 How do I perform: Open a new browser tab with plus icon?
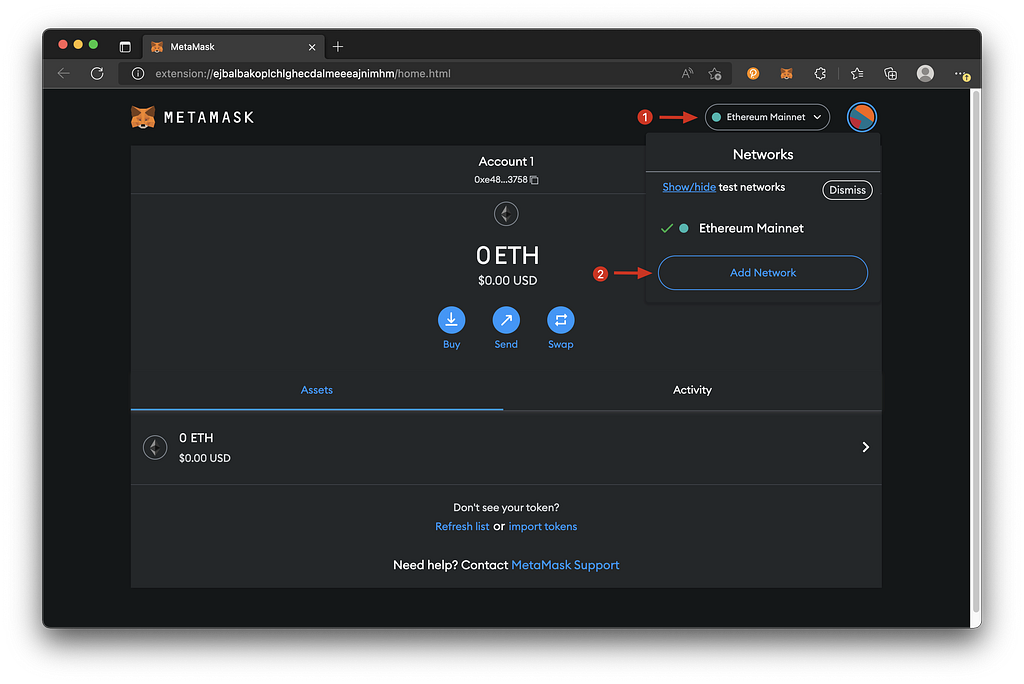click(x=338, y=46)
